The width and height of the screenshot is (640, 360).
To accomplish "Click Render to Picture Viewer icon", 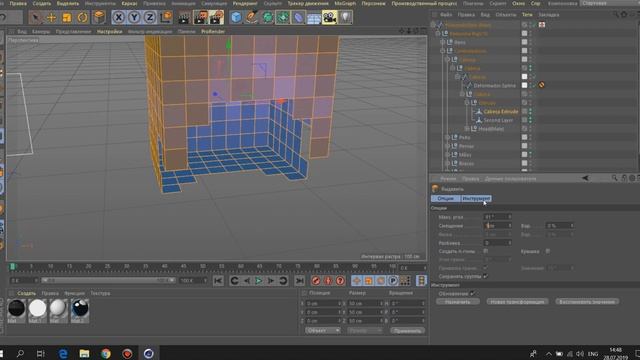I will [x=200, y=18].
